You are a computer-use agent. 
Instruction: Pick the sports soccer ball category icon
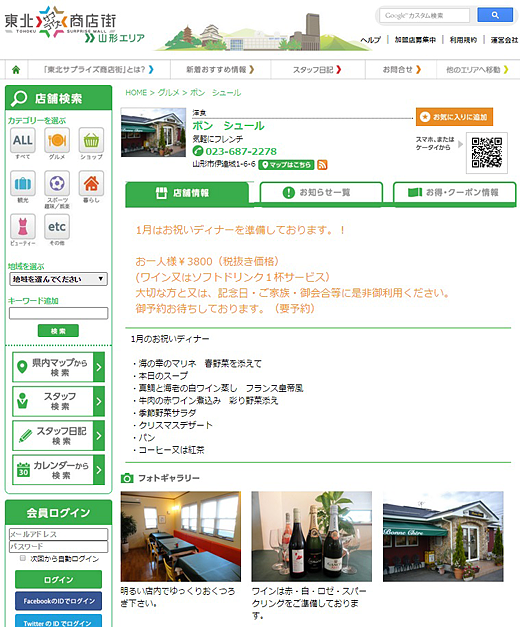pyautogui.click(x=57, y=184)
